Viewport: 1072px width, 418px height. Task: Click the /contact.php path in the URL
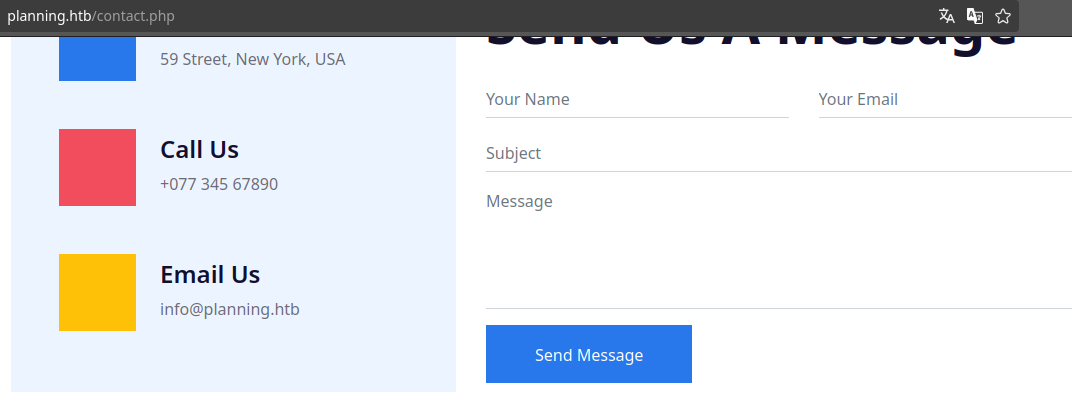[132, 17]
